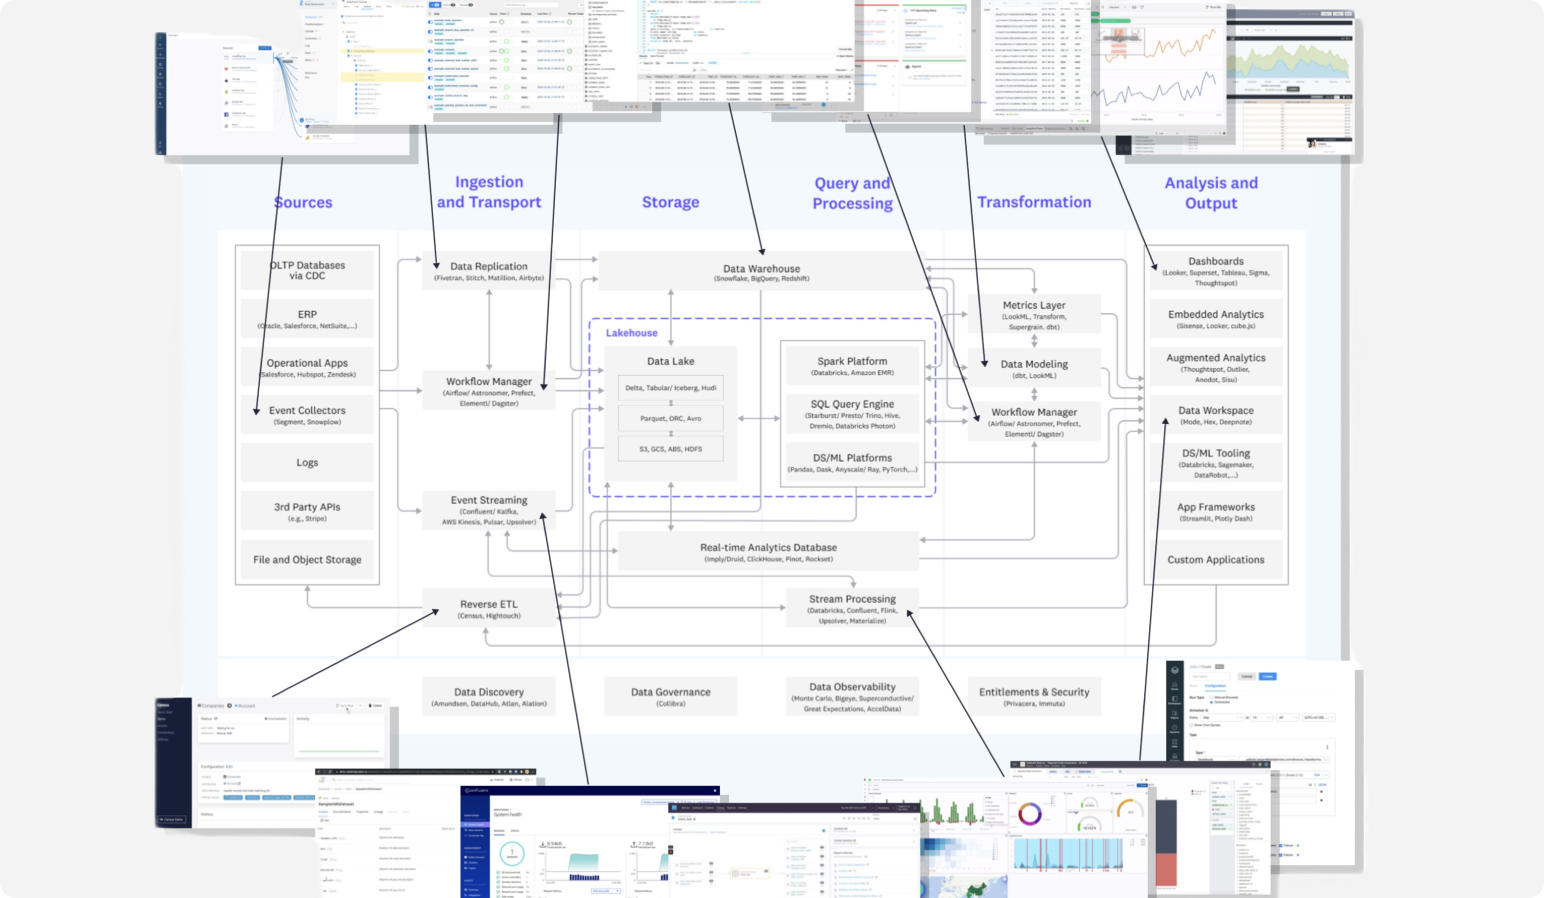This screenshot has width=1544, height=898.
Task: Click the blue add source button in the Segment window
Action: click(x=265, y=48)
